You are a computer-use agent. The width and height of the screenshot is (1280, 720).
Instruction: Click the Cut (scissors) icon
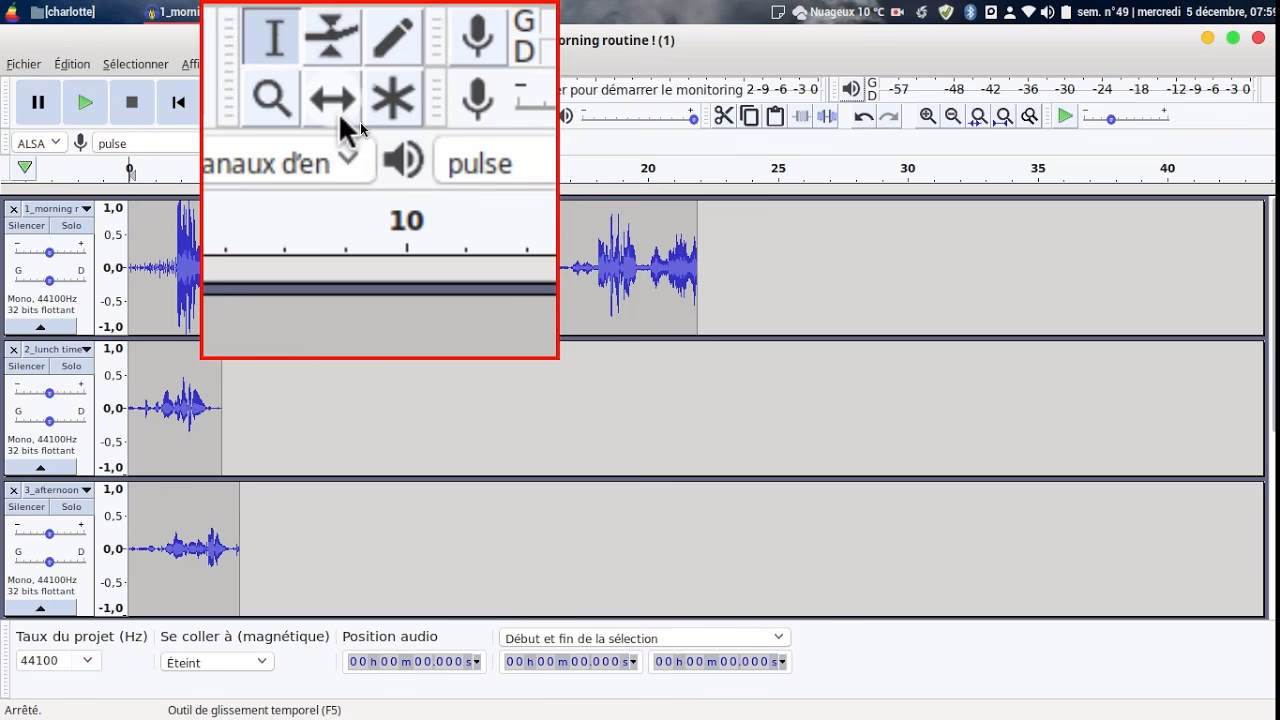click(724, 115)
